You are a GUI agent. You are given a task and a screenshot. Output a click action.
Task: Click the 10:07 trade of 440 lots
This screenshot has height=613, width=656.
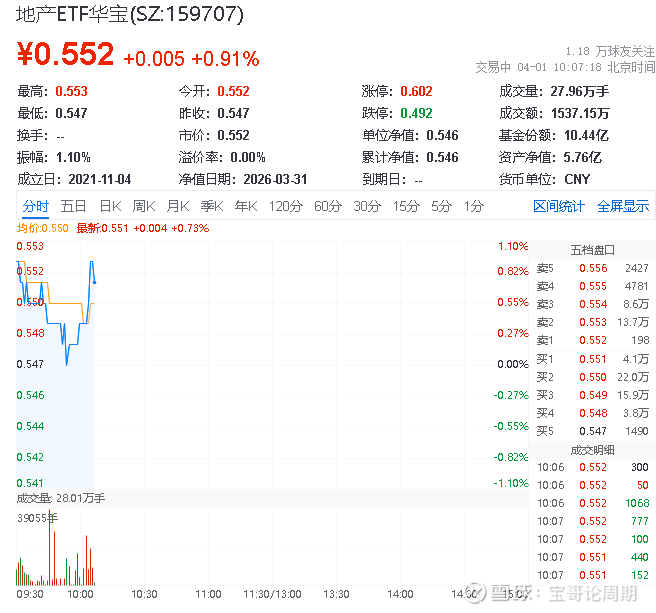592,557
